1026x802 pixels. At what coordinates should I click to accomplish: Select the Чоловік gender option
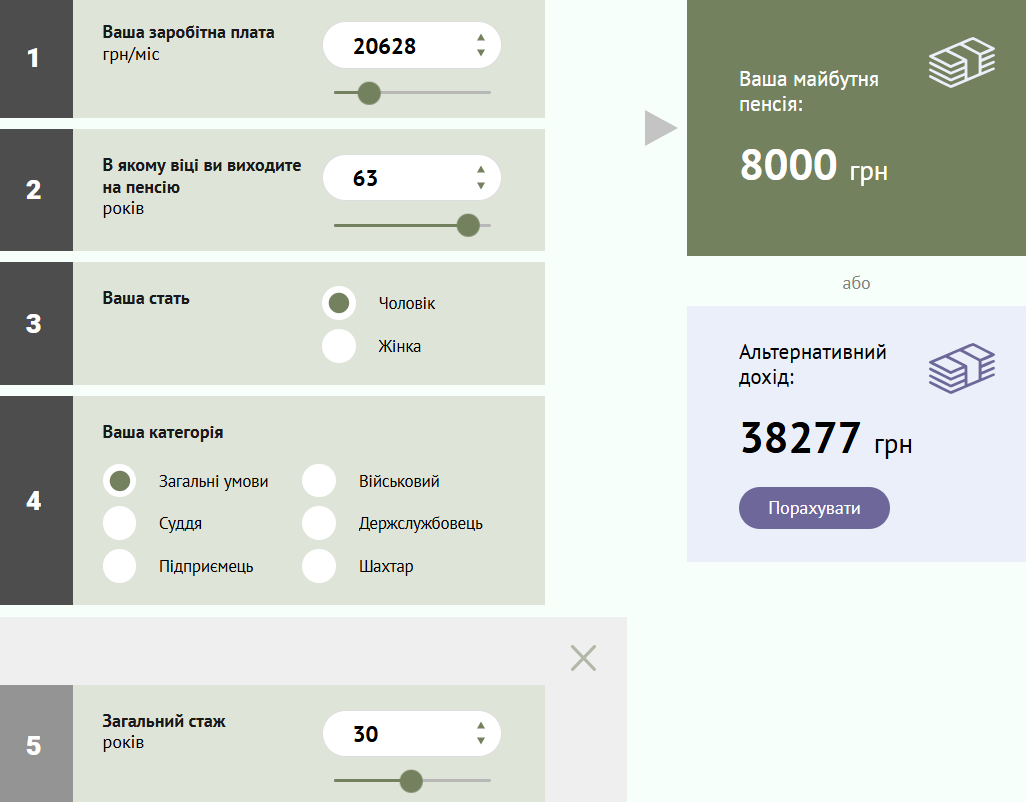click(x=339, y=302)
